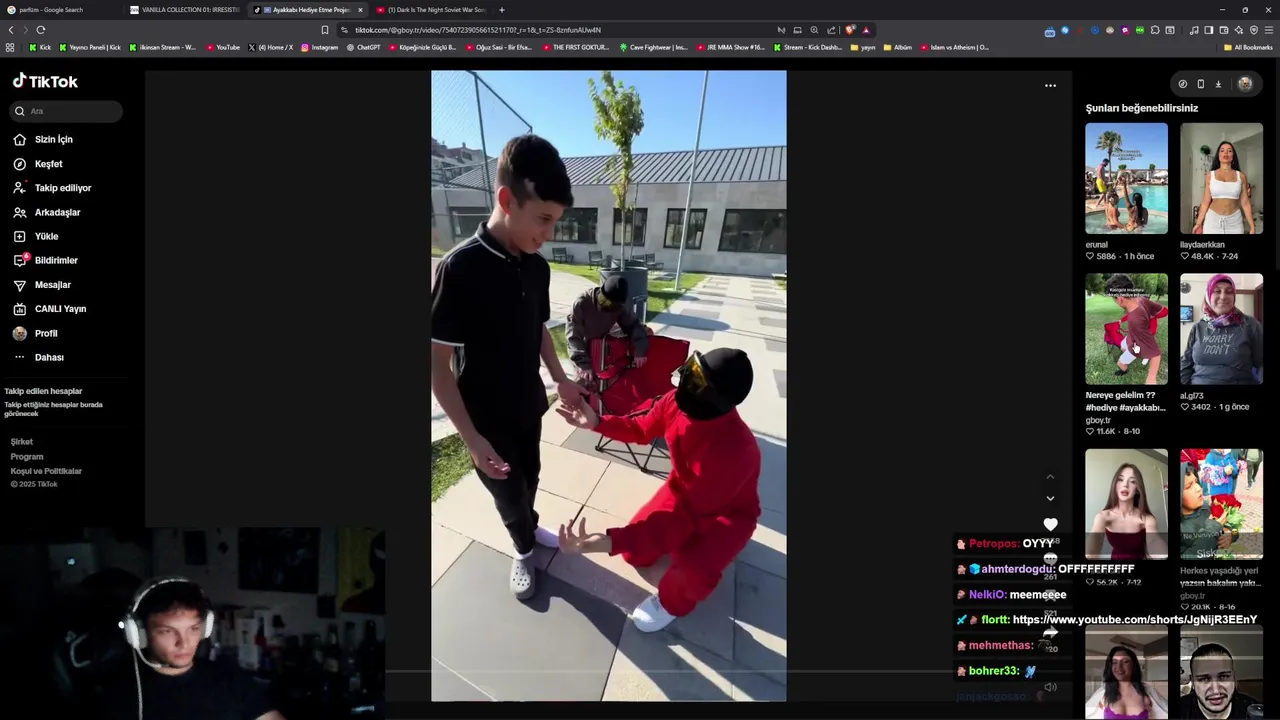Click the erunal username link
The height and width of the screenshot is (720, 1280).
point(1097,245)
